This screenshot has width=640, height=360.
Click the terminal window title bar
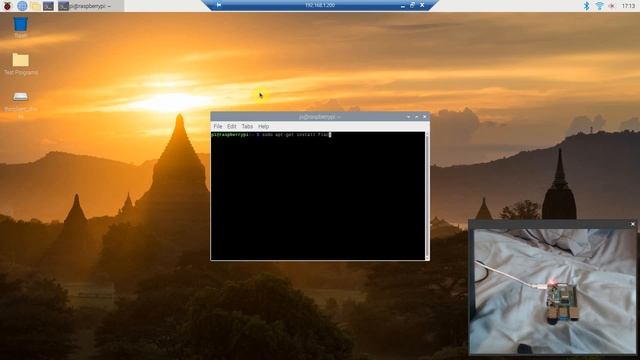(320, 117)
